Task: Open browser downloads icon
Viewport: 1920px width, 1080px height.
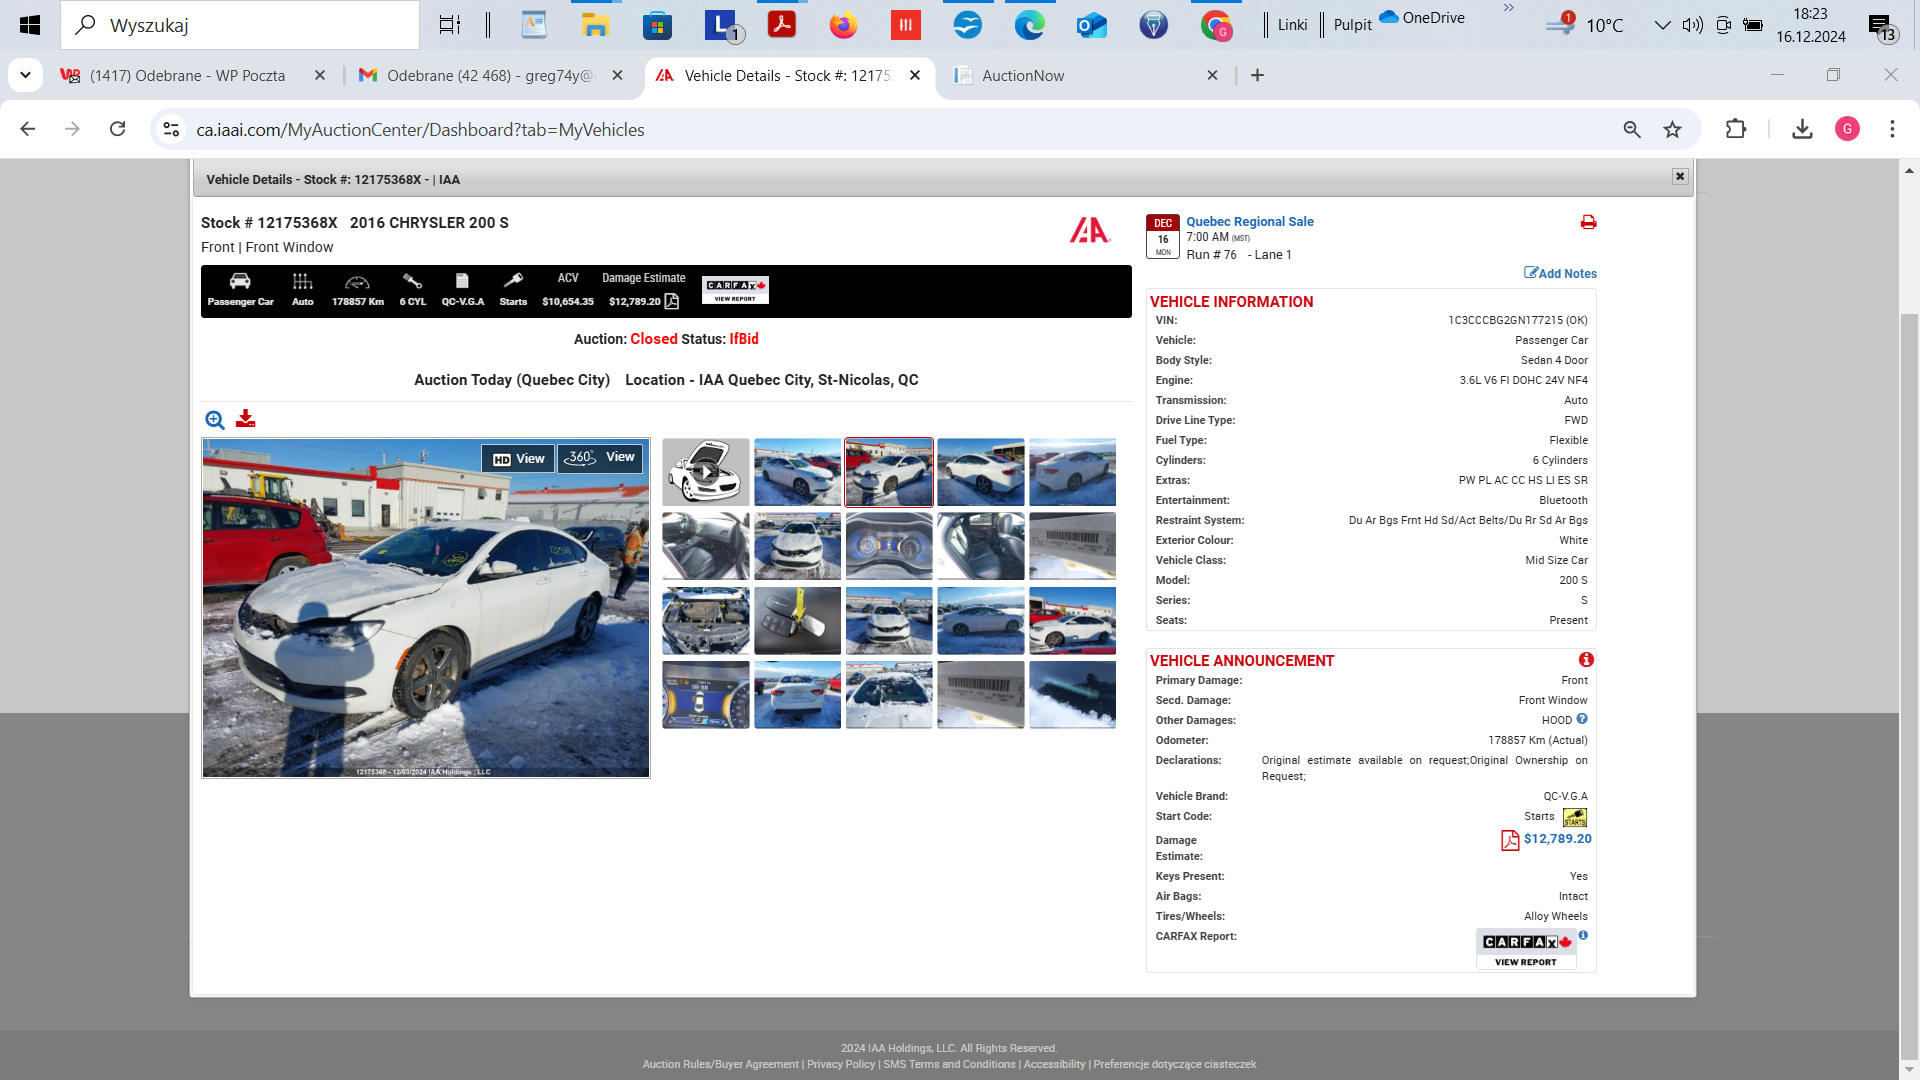Action: click(1802, 129)
